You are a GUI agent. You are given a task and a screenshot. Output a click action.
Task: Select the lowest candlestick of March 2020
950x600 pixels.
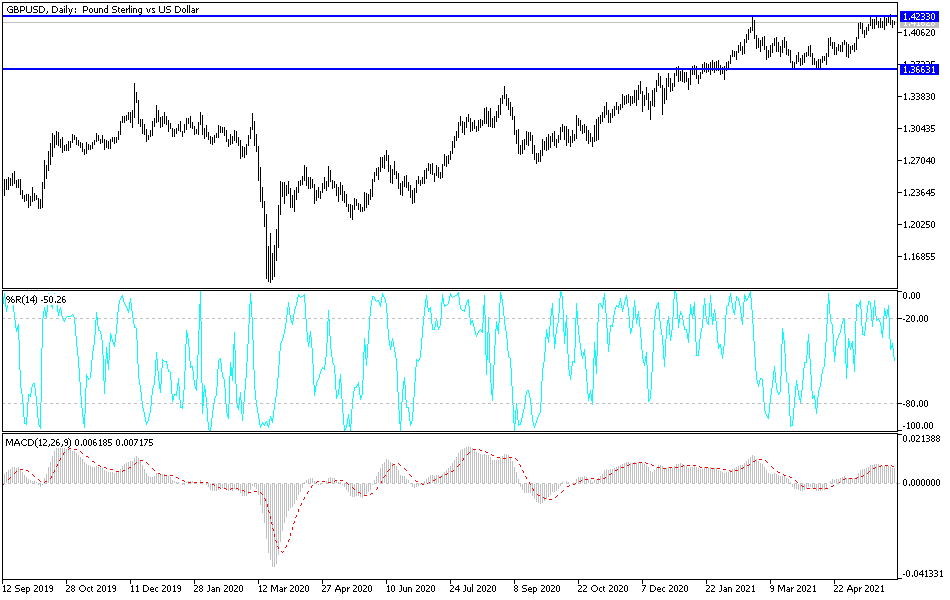pos(270,270)
